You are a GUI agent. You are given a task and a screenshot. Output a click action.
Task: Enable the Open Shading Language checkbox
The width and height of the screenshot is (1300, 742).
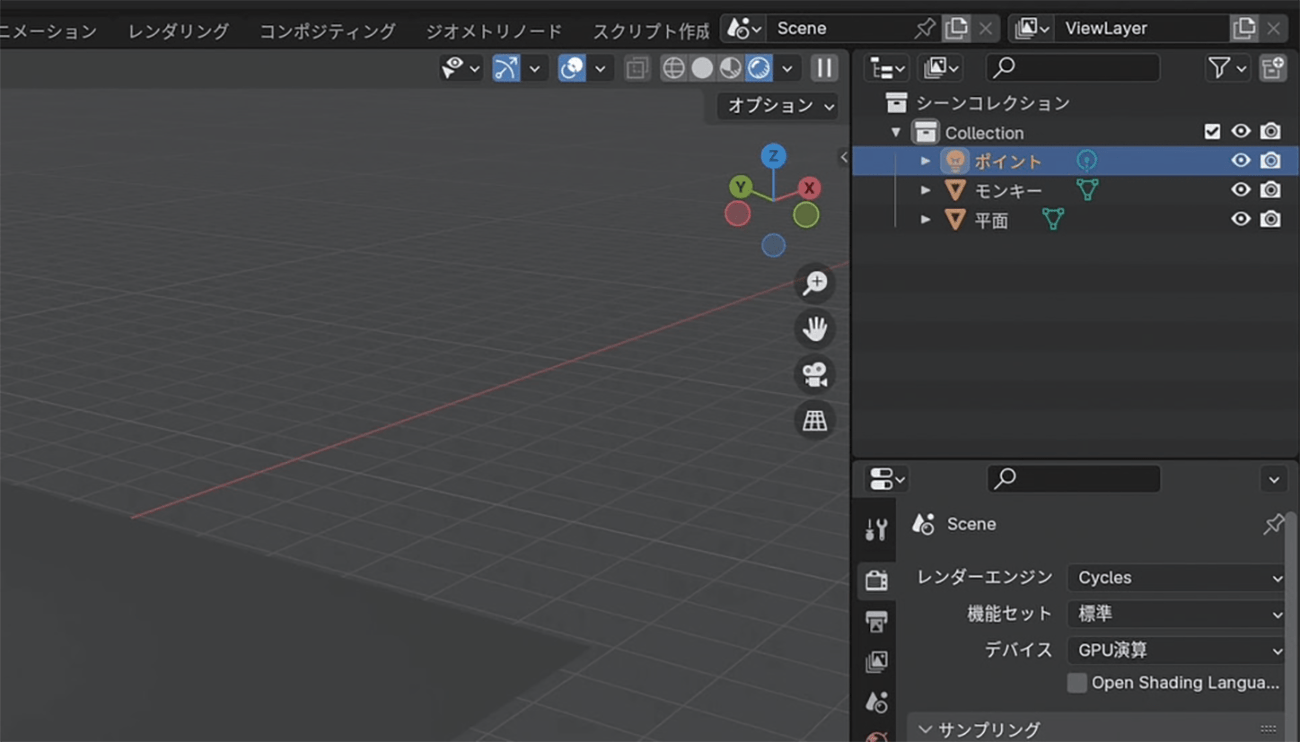(1077, 682)
